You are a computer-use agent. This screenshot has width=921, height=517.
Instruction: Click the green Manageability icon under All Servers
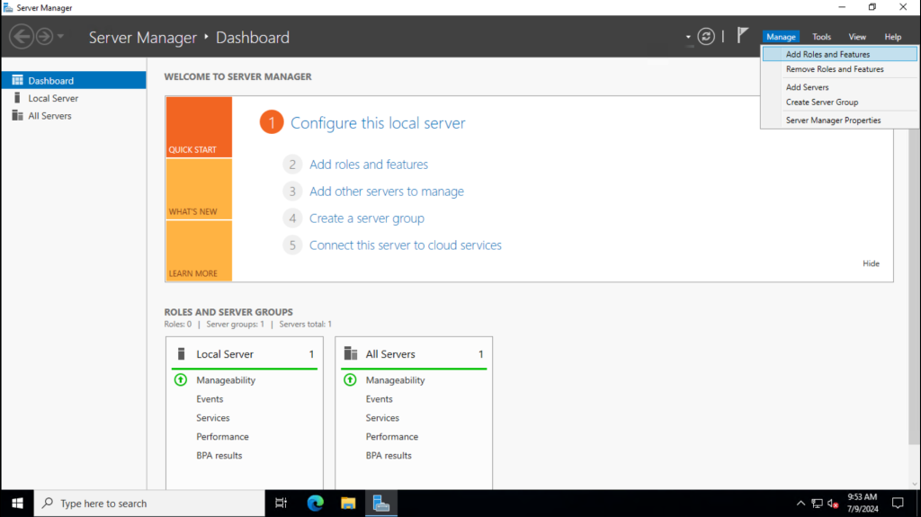[350, 380]
